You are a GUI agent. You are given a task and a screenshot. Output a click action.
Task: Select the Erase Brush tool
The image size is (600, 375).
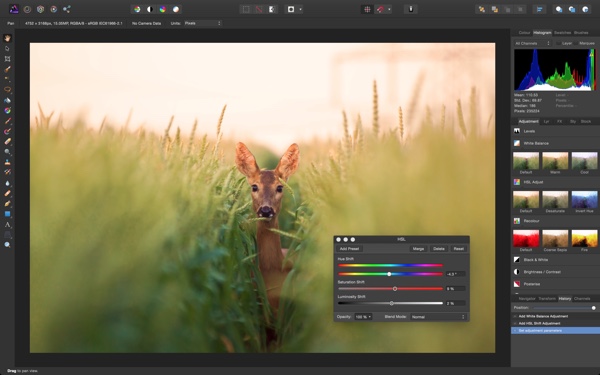7,142
